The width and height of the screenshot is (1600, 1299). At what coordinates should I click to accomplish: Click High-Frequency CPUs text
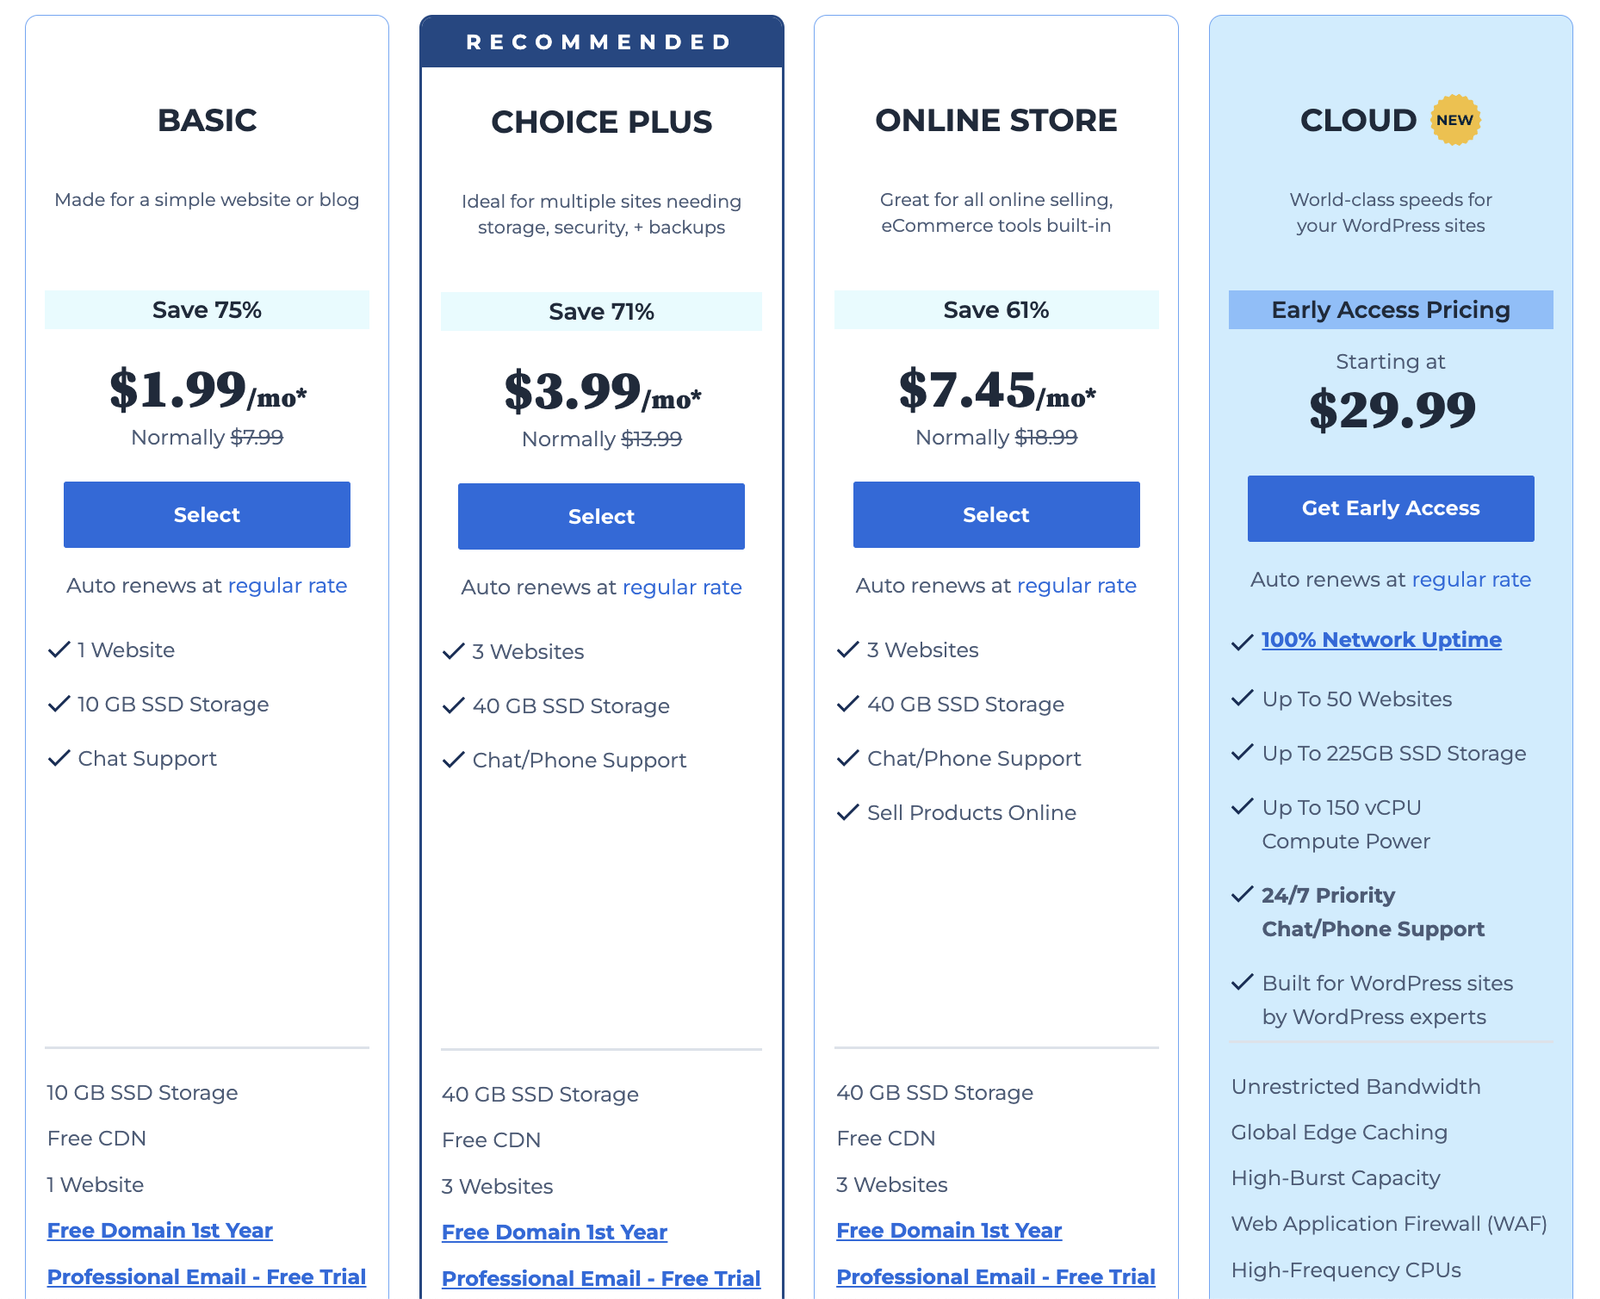[x=1346, y=1270]
